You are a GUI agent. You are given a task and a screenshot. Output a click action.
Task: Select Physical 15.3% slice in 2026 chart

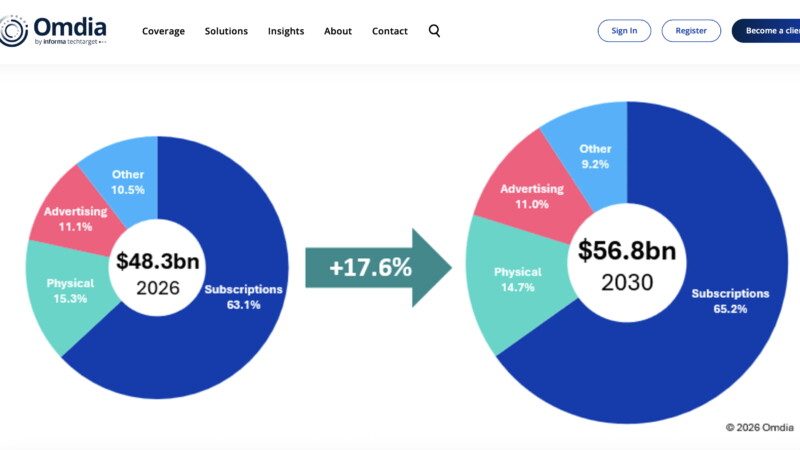[70, 290]
